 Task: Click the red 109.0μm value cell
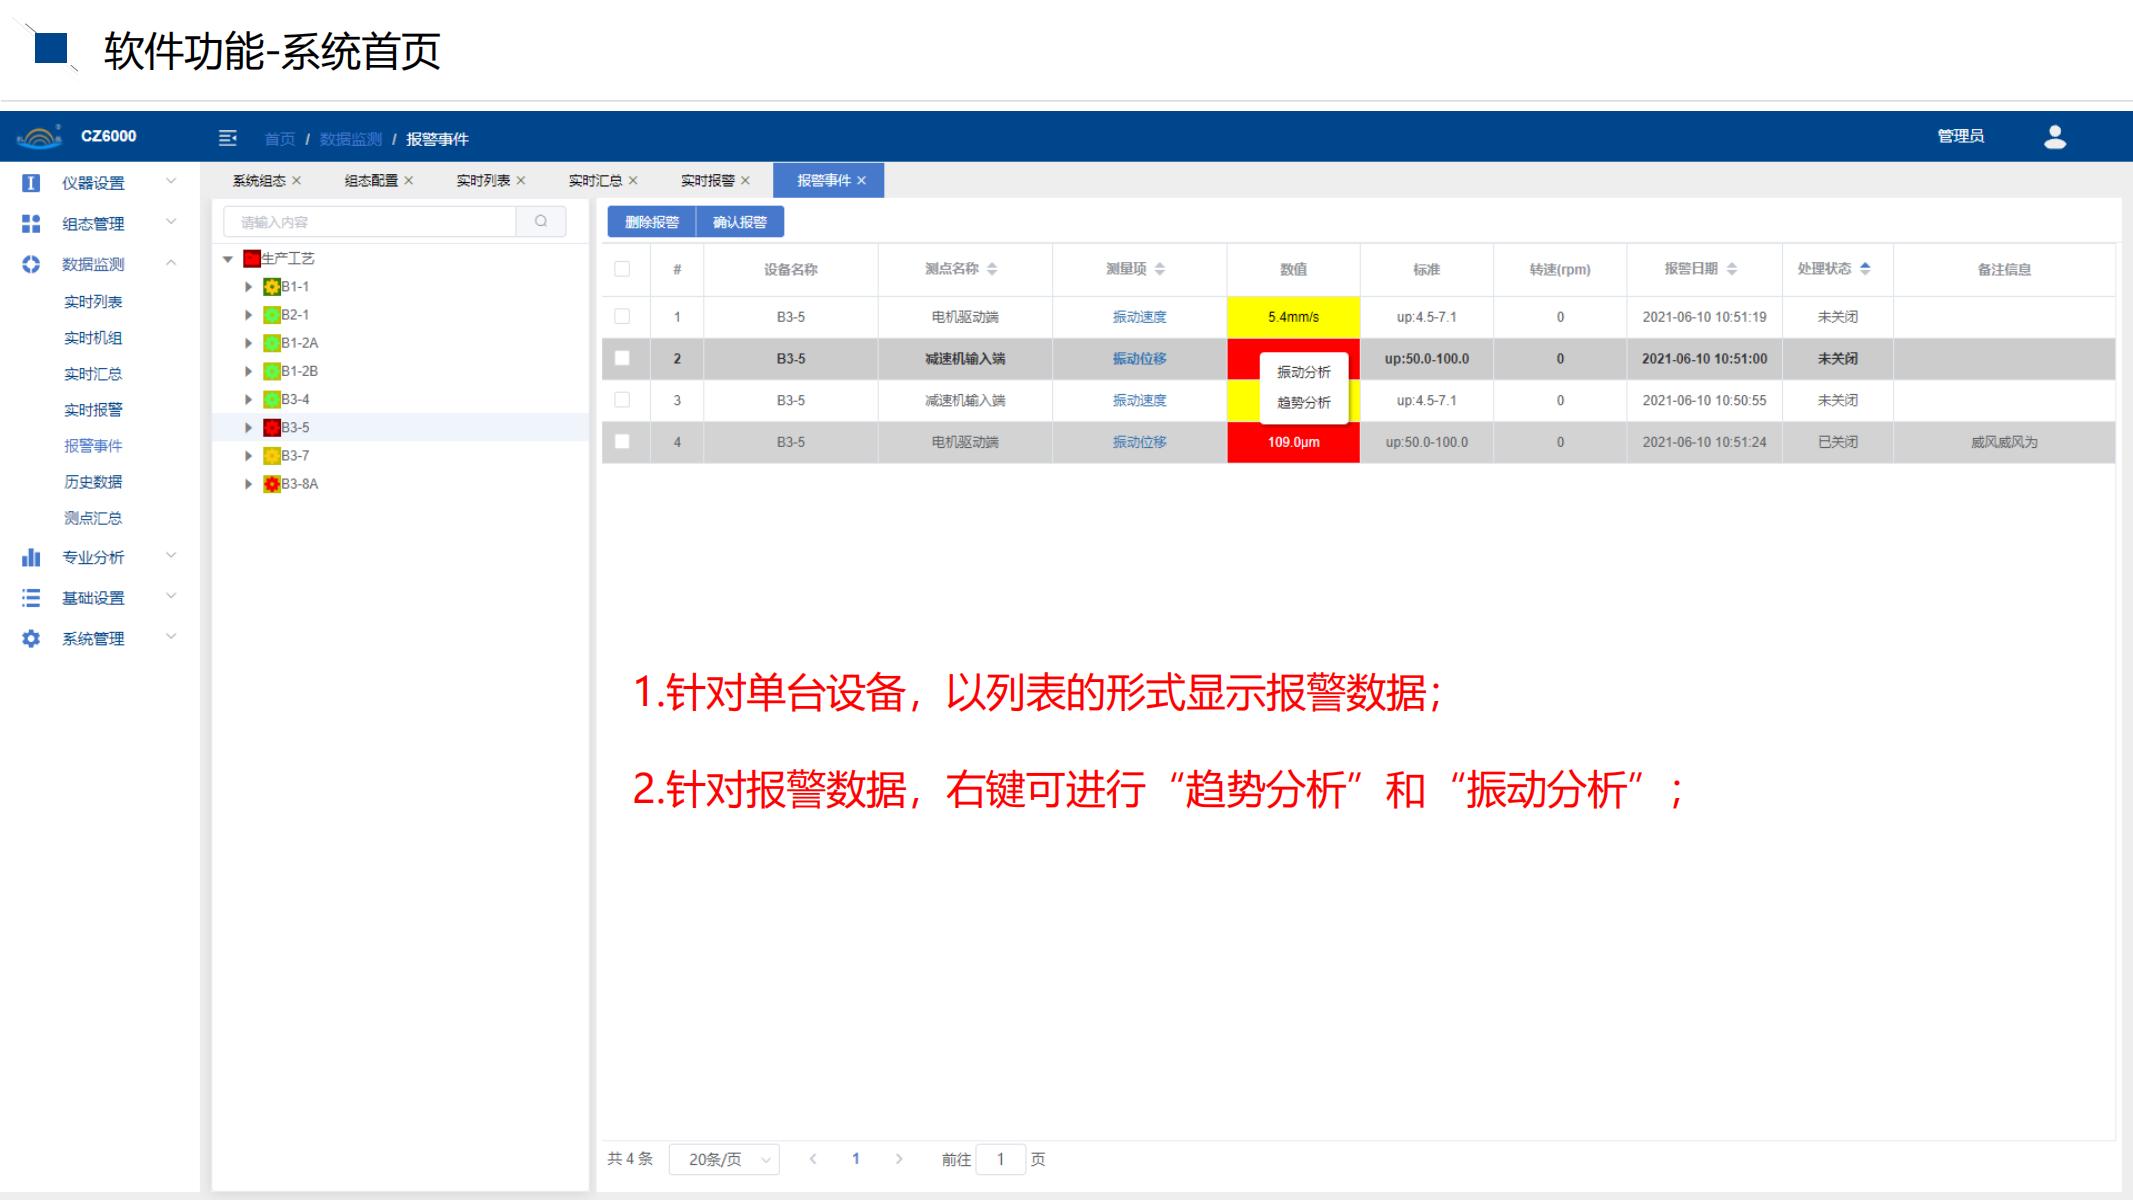coord(1294,441)
